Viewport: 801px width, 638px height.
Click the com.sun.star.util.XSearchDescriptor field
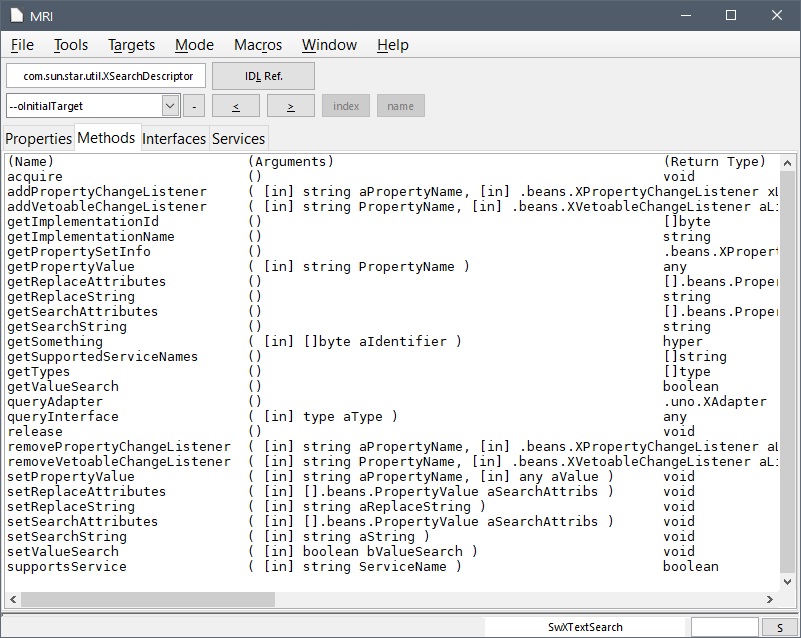(106, 76)
